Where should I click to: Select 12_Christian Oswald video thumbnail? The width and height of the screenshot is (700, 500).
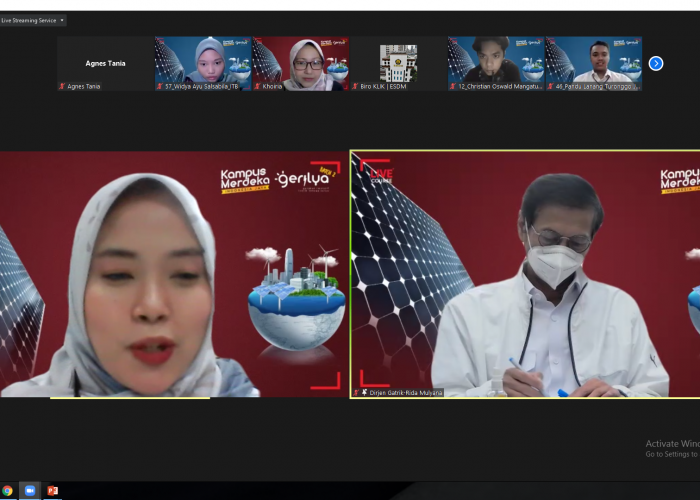496,63
